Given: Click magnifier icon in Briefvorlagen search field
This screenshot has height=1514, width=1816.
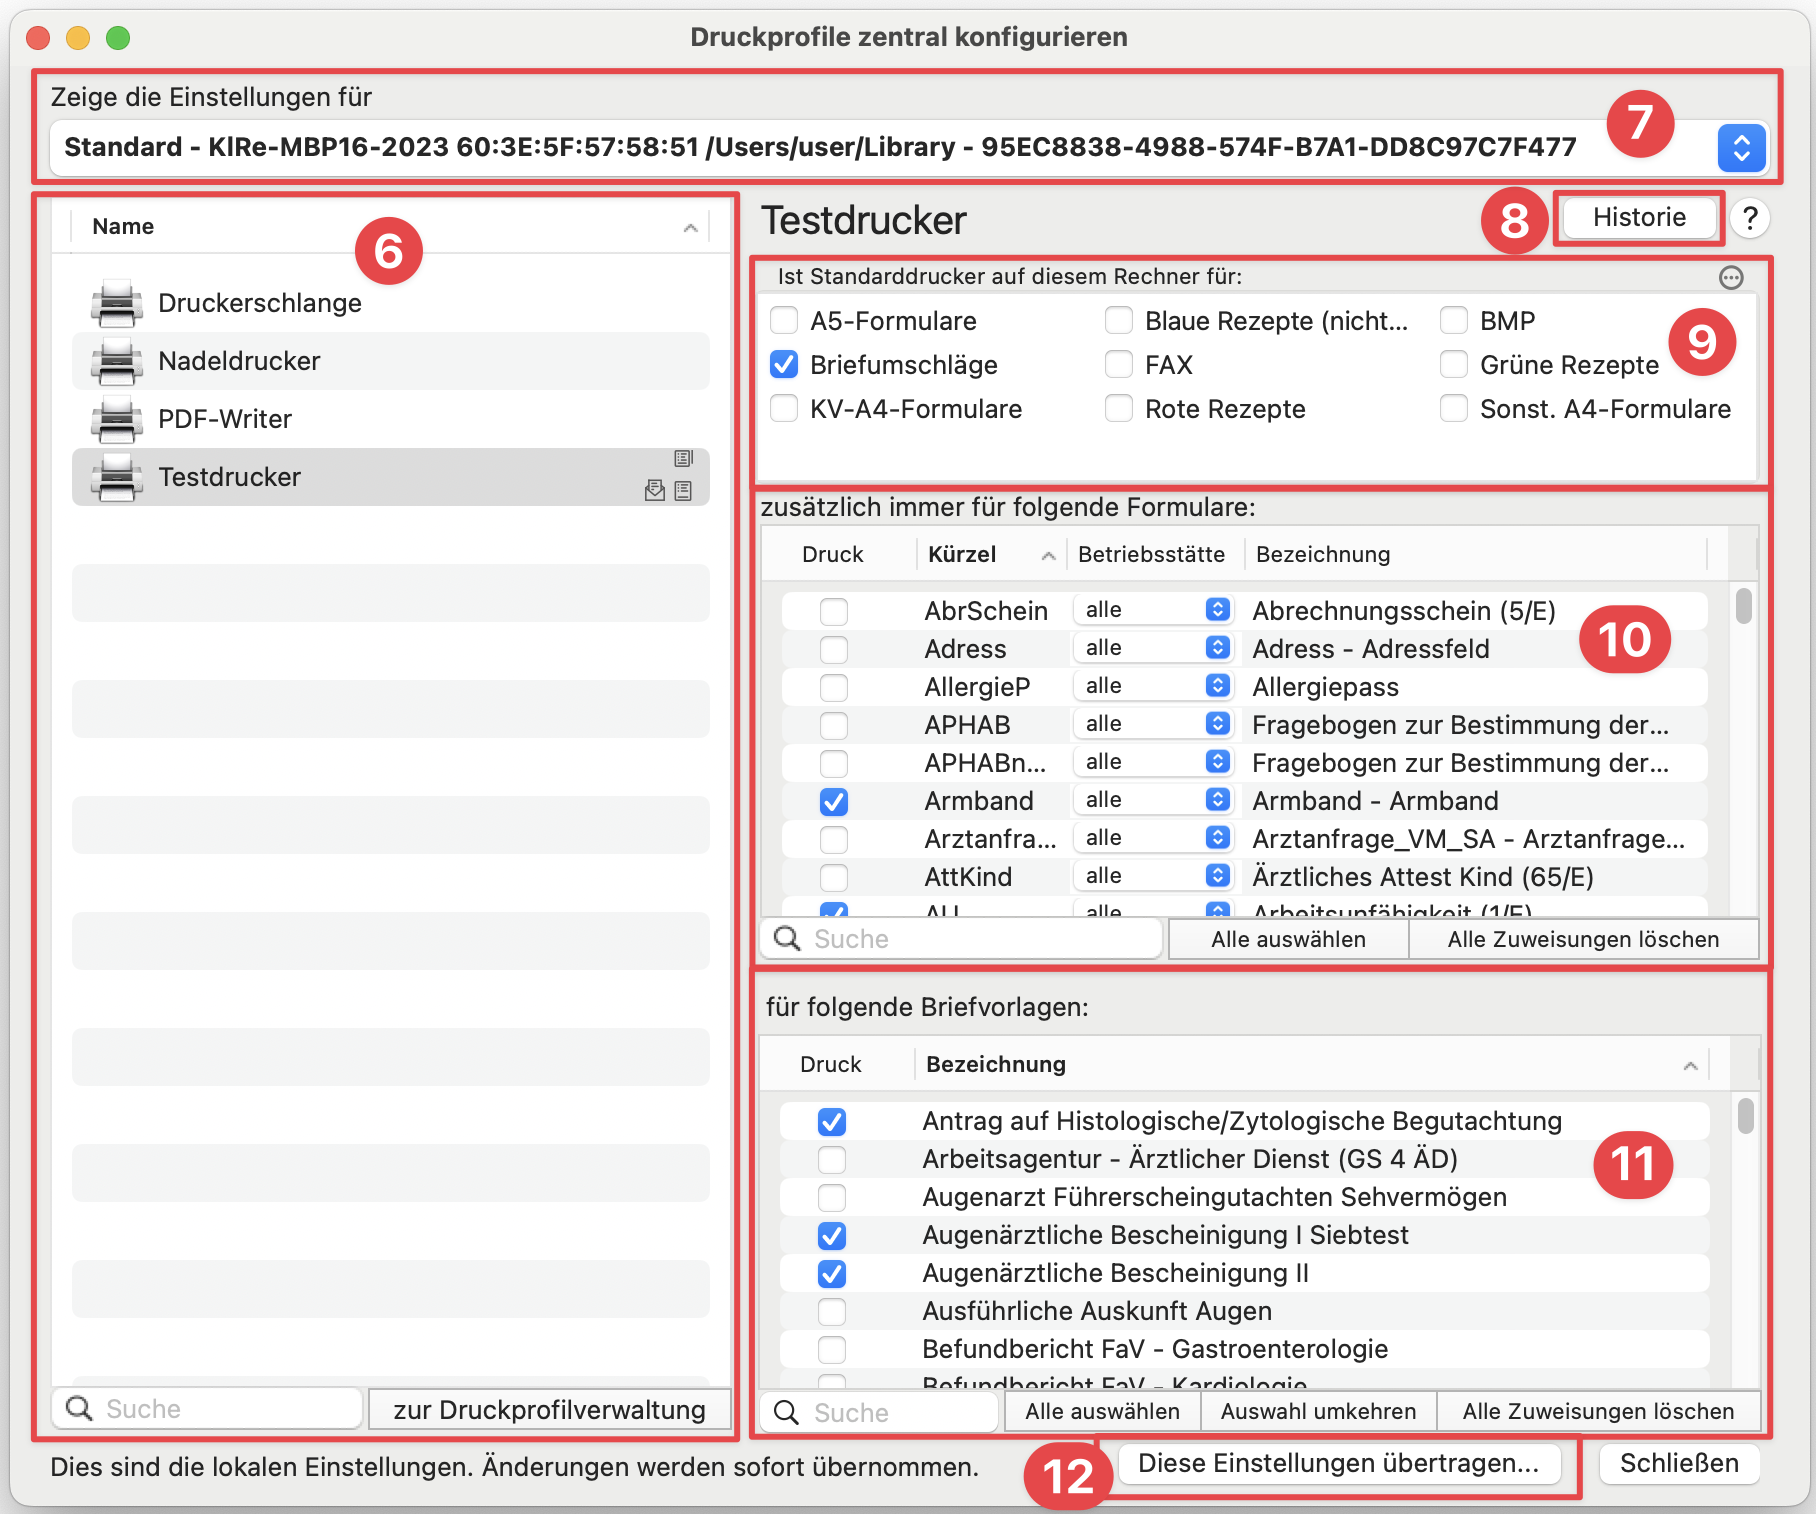Looking at the screenshot, I should pyautogui.click(x=787, y=1412).
